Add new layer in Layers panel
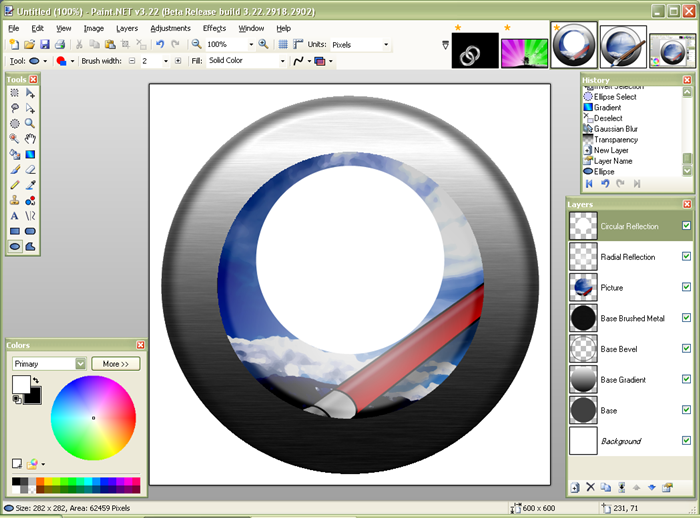The width and height of the screenshot is (700, 518). click(x=575, y=487)
